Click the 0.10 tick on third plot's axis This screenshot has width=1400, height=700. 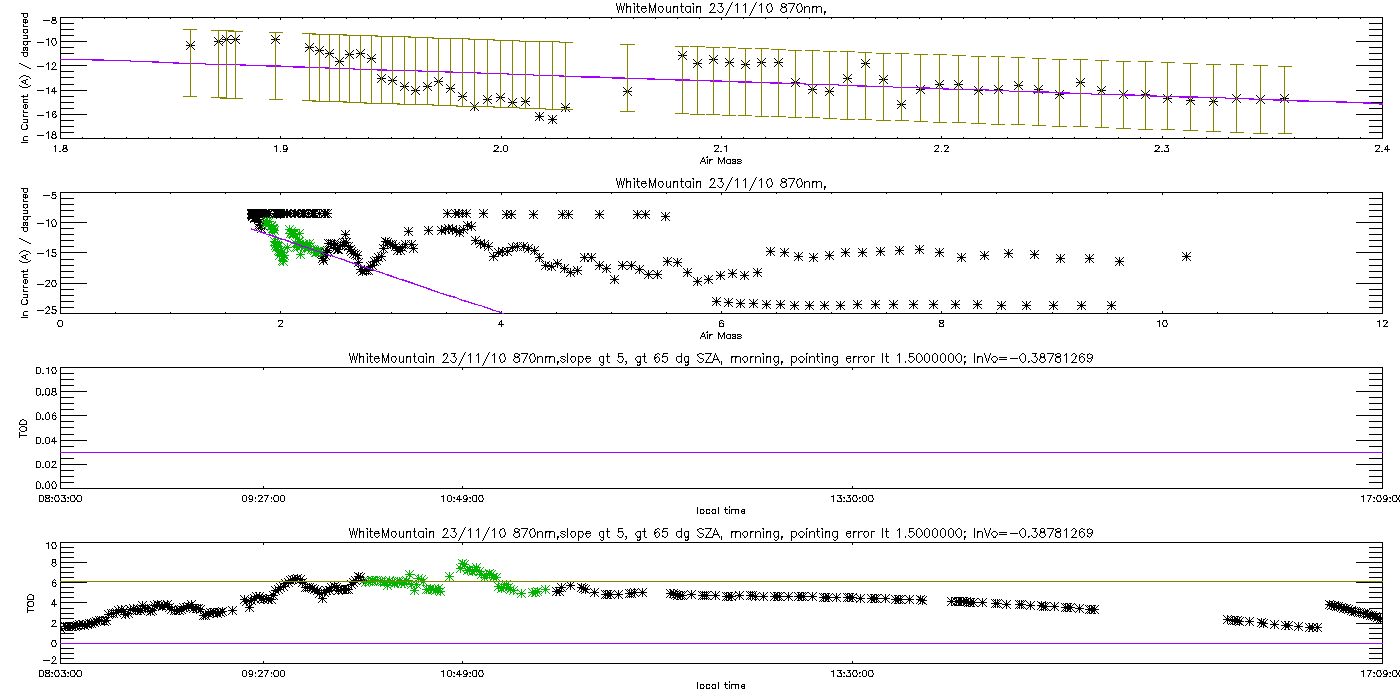pyautogui.click(x=44, y=371)
